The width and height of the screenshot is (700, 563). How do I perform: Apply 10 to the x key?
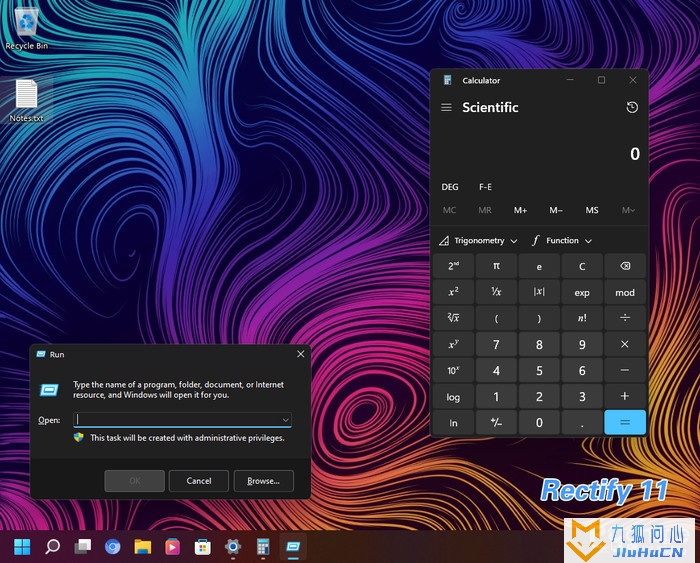click(453, 370)
